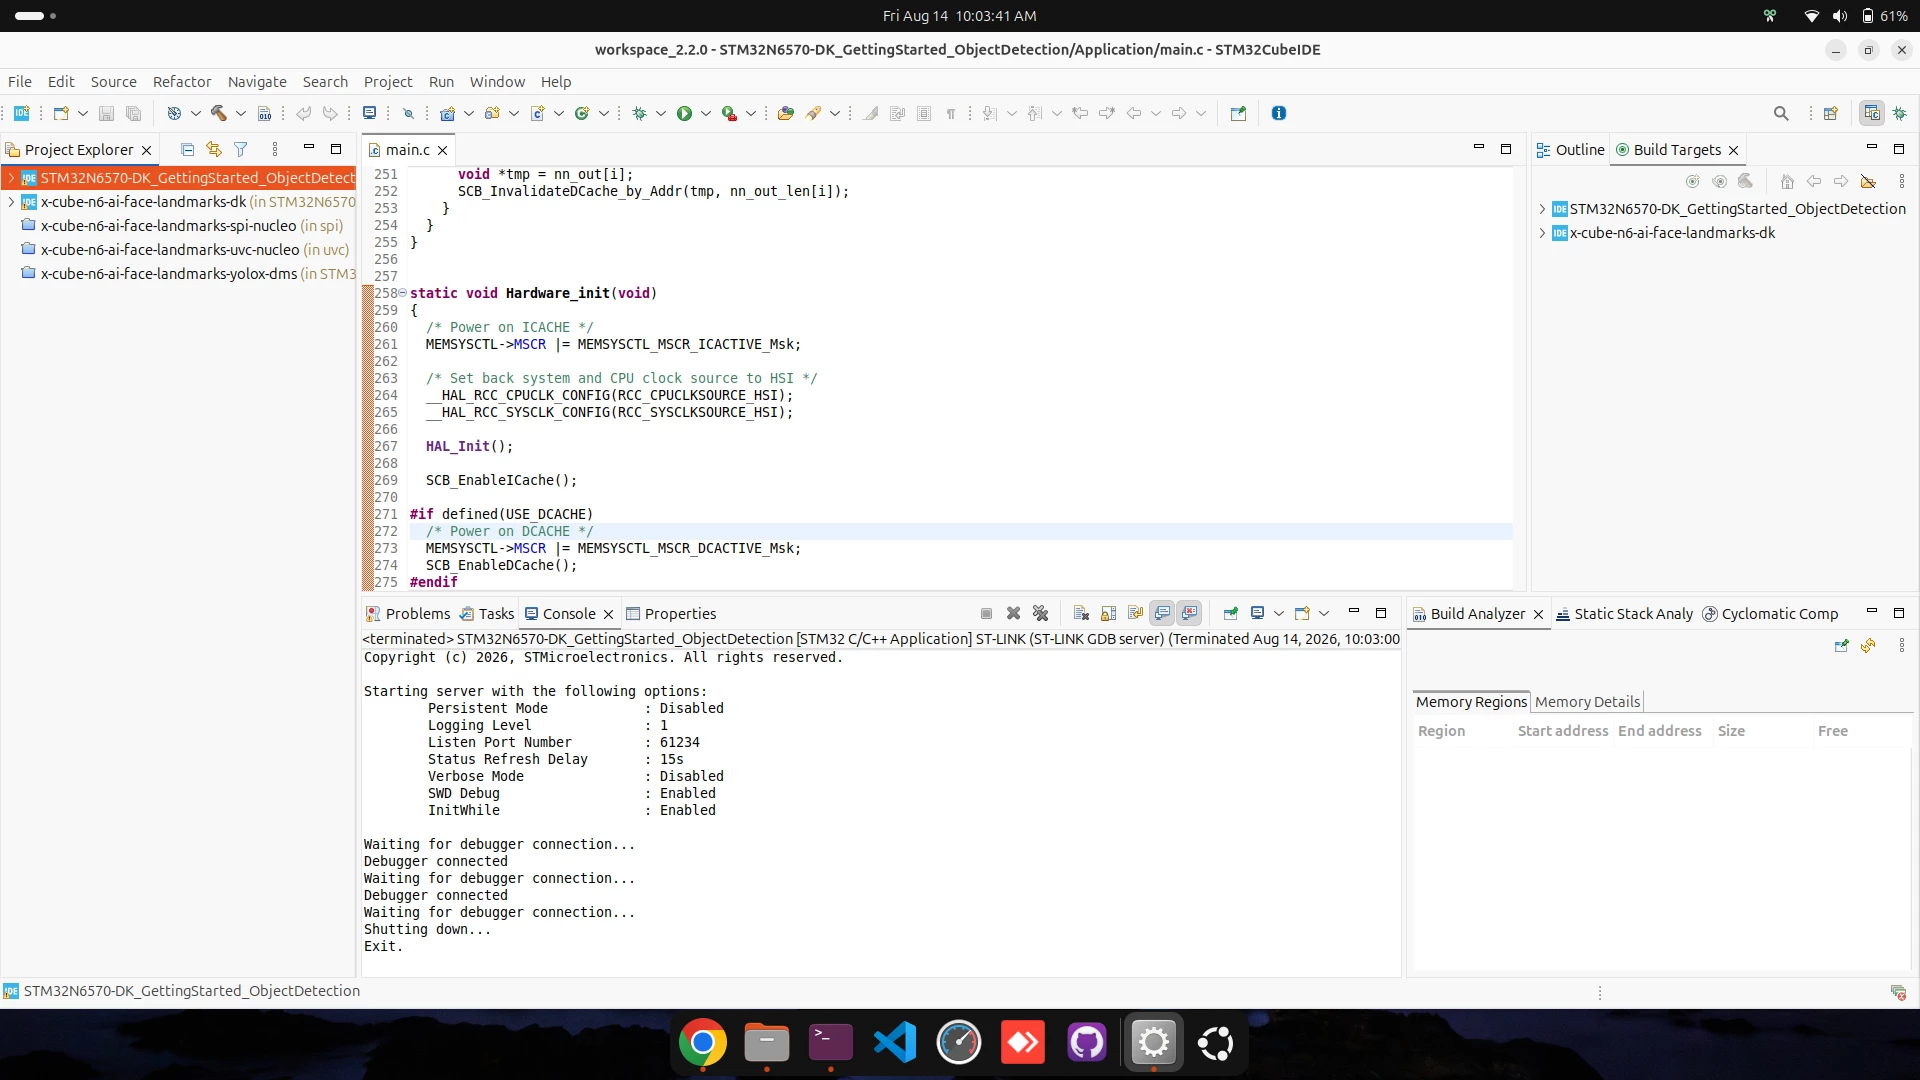
Task: Click the Remove Launch X icon in Console
Action: point(1013,613)
